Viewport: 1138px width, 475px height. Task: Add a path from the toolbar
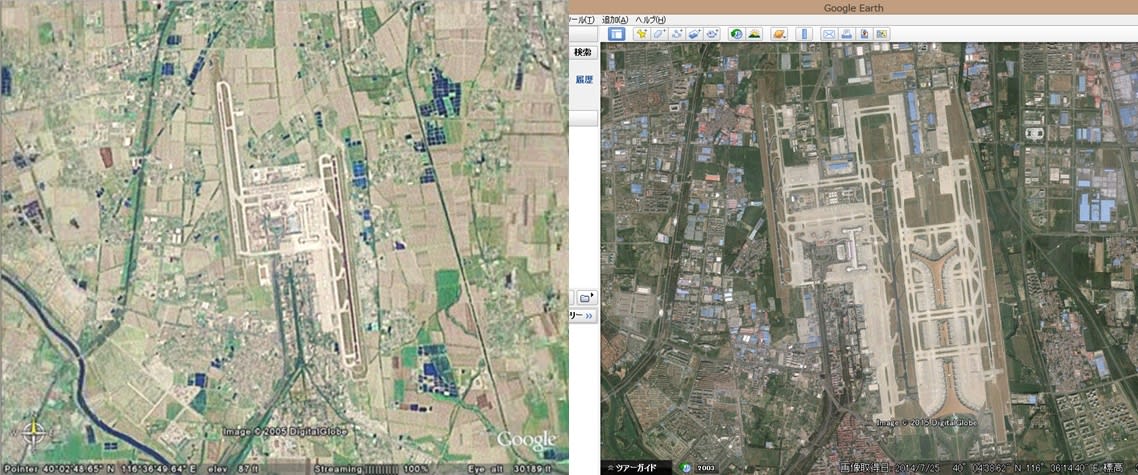676,33
